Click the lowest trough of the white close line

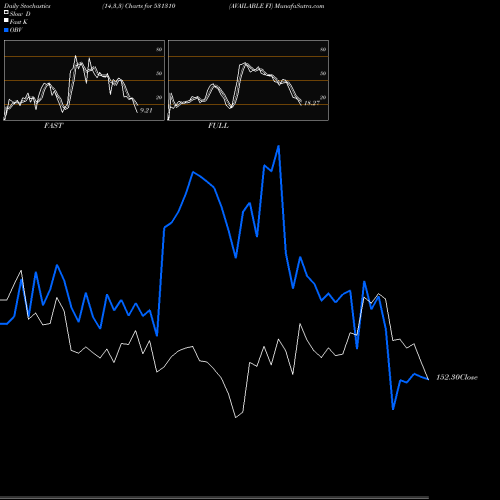[x=236, y=417]
